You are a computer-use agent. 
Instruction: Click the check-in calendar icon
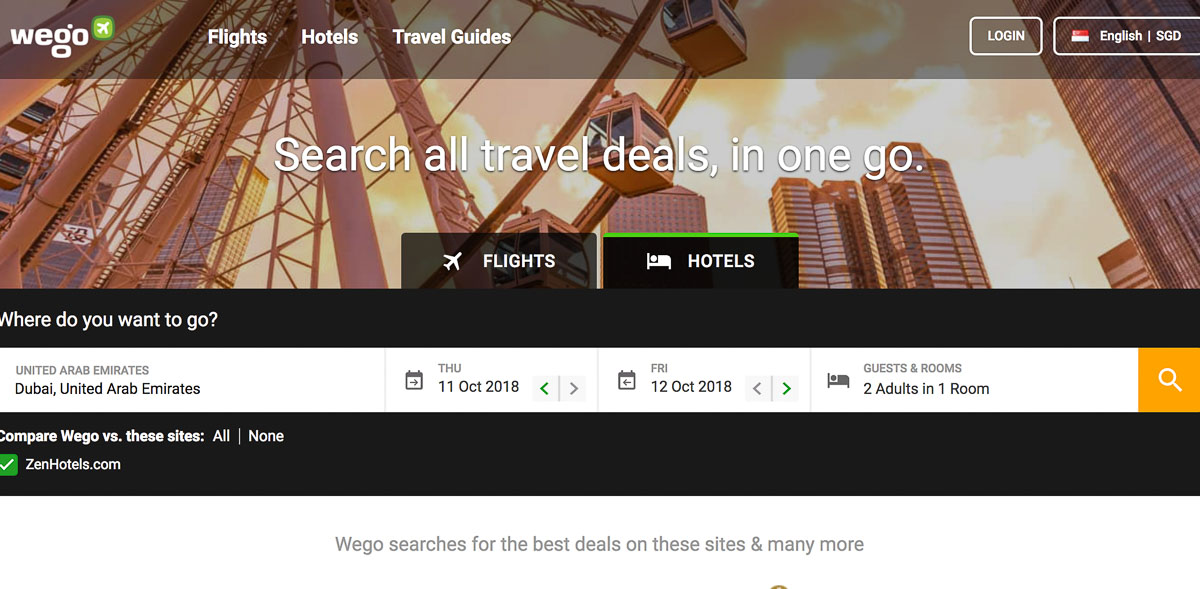(414, 380)
